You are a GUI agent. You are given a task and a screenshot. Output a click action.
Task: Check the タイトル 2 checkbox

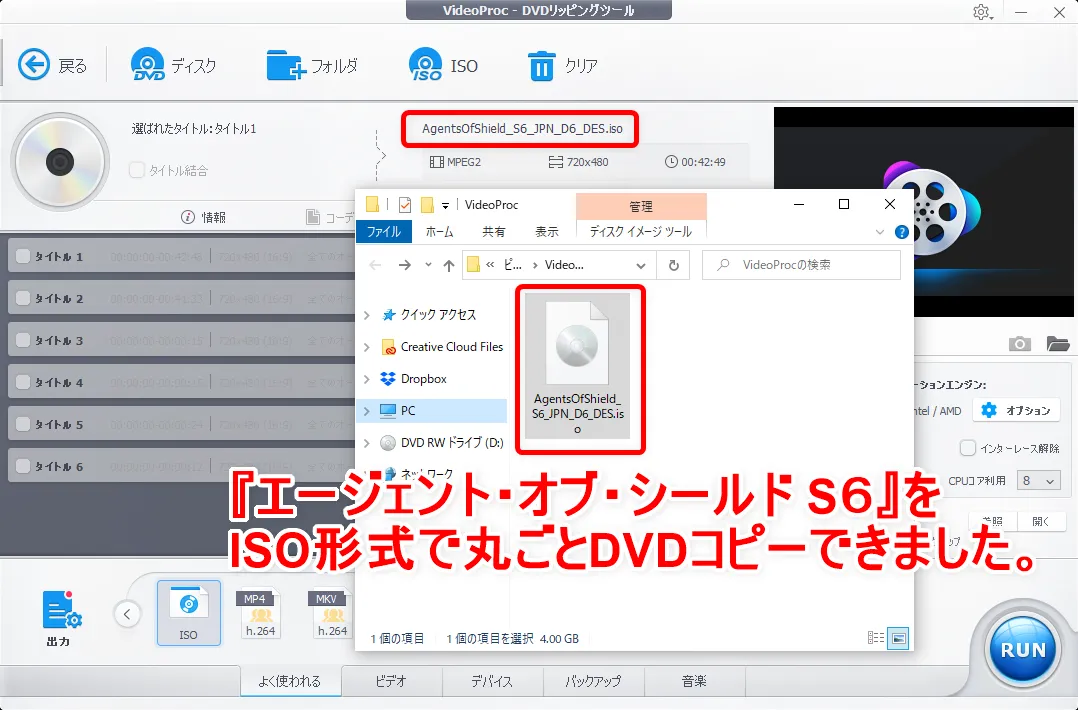(23, 298)
